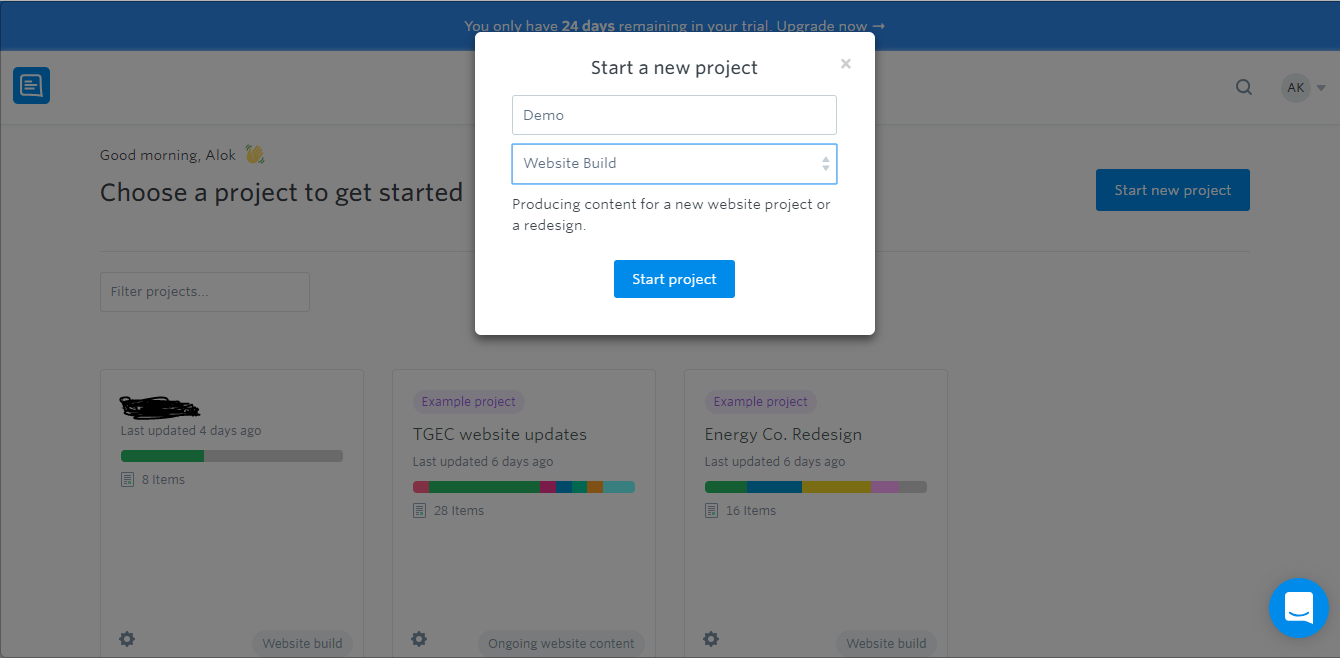The height and width of the screenshot is (658, 1340).
Task: Click the AK avatar icon
Action: (1295, 87)
